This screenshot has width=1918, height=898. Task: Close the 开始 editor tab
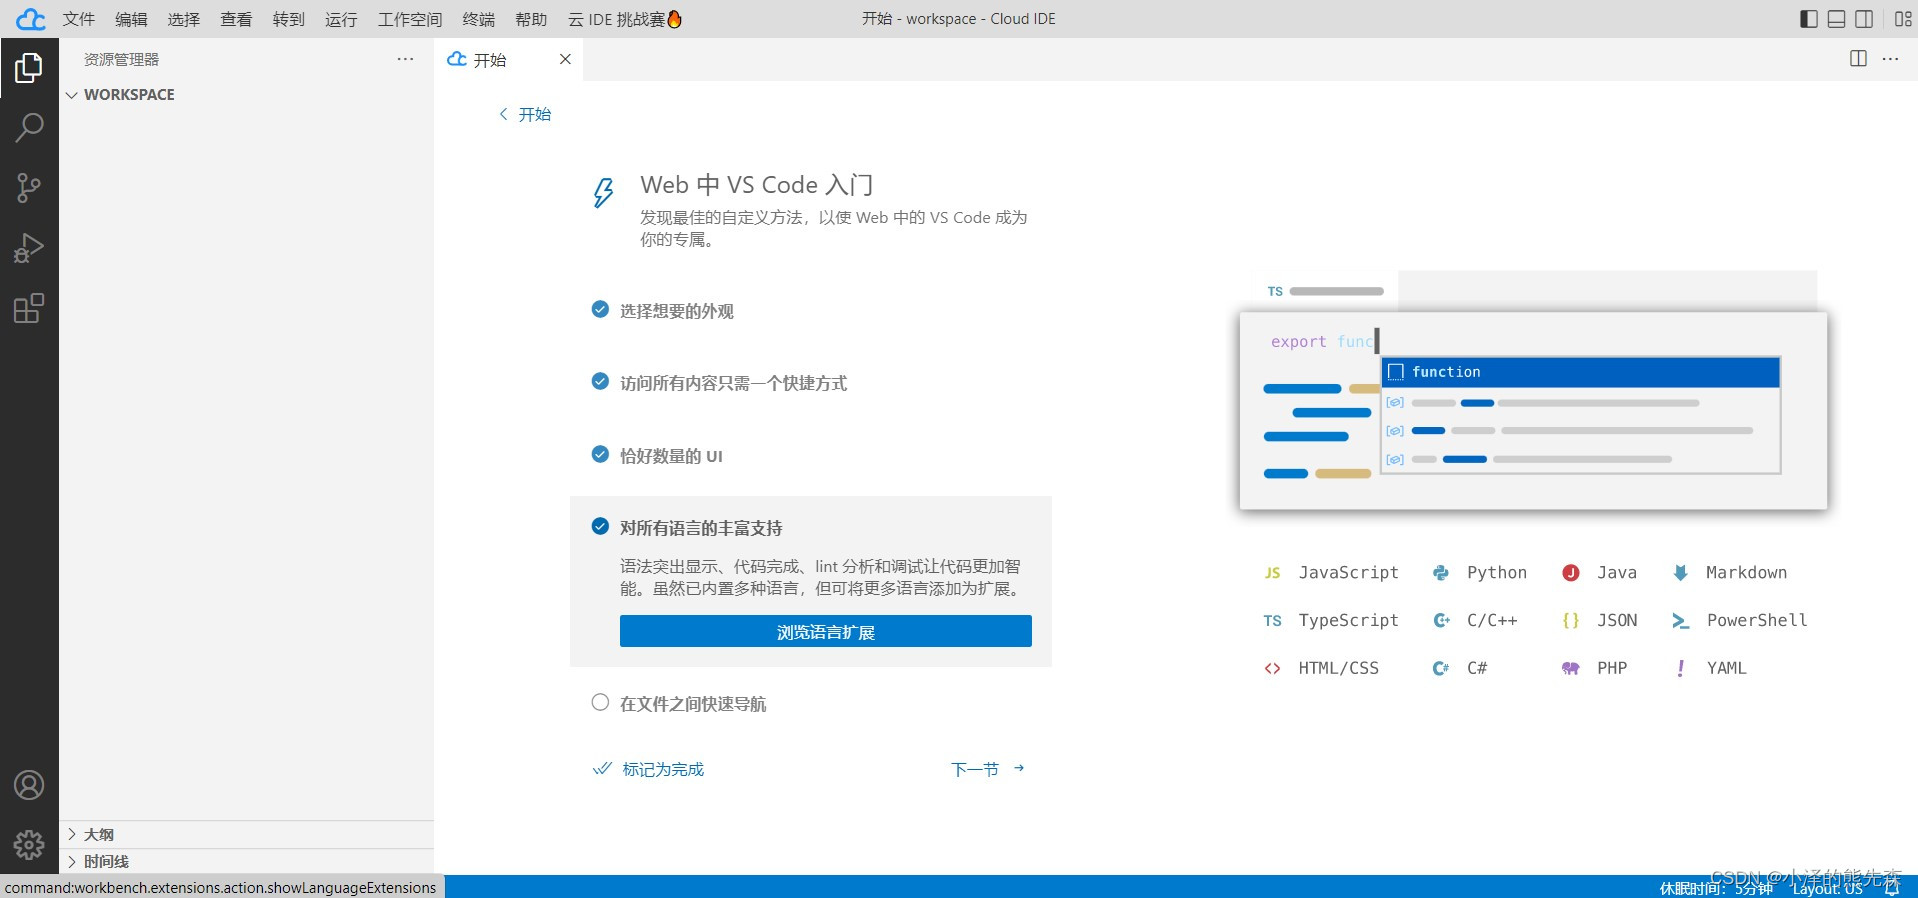pos(565,59)
